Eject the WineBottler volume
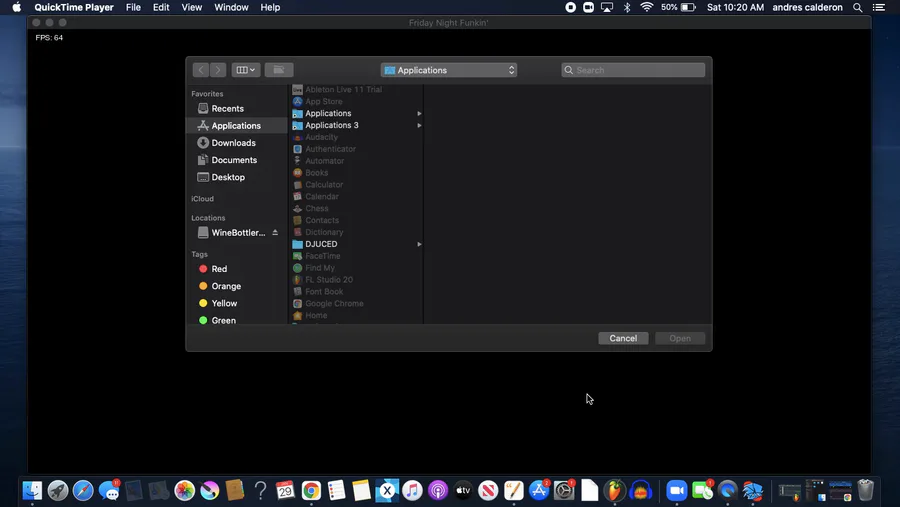 pyautogui.click(x=275, y=233)
